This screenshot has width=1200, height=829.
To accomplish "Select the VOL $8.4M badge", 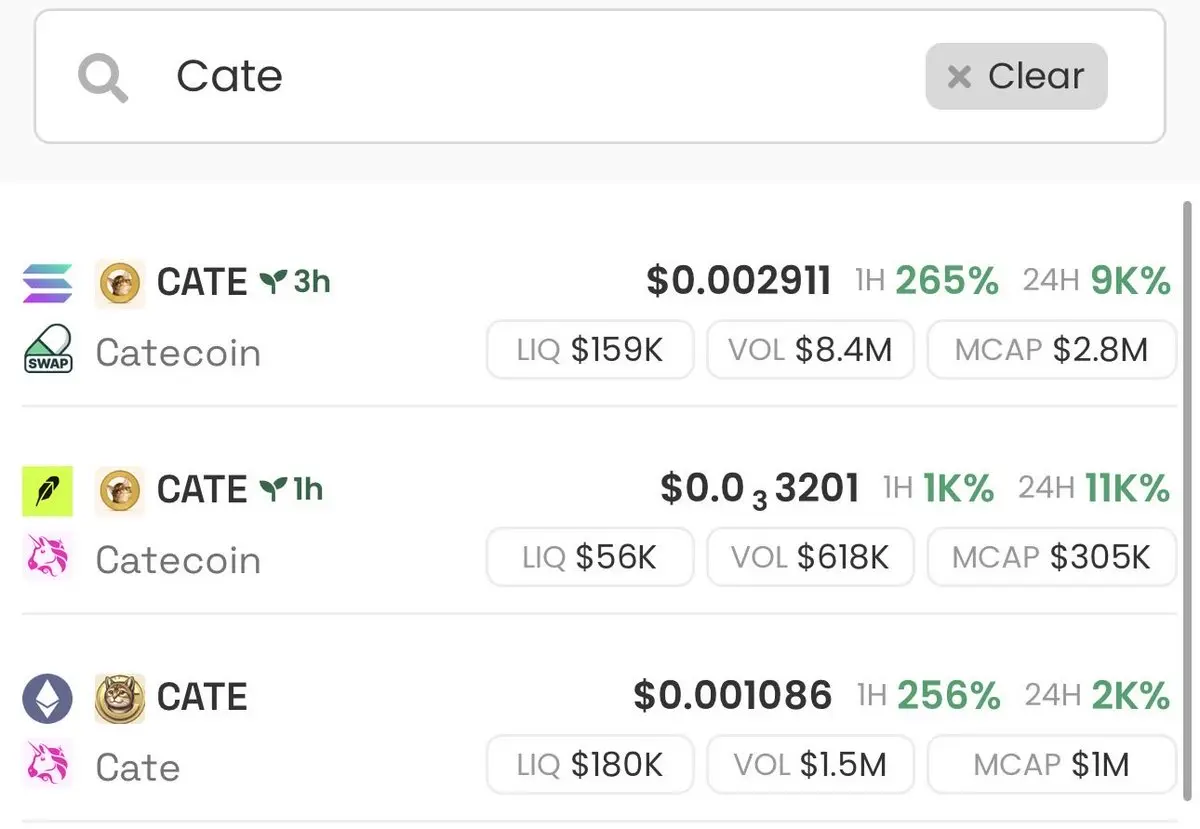I will [x=810, y=350].
